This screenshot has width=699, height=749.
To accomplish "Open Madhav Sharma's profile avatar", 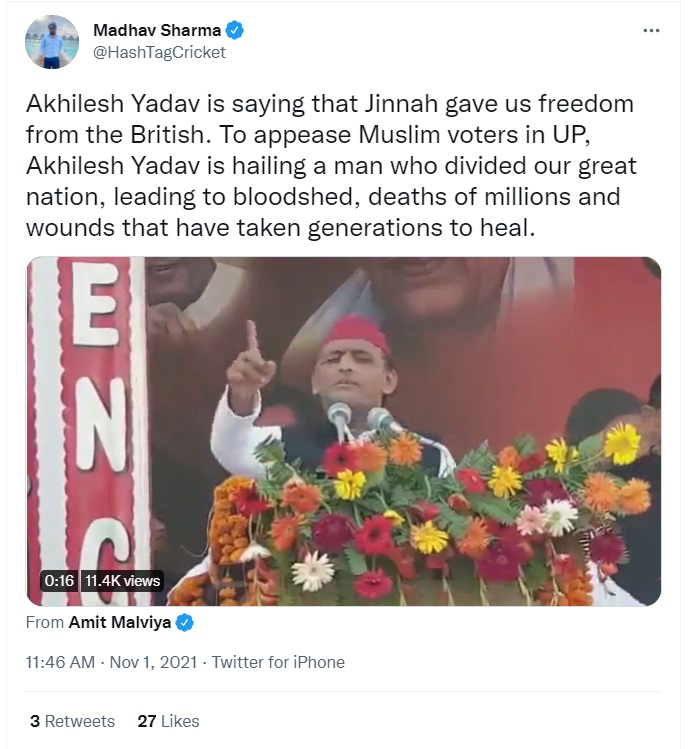I will (52, 41).
